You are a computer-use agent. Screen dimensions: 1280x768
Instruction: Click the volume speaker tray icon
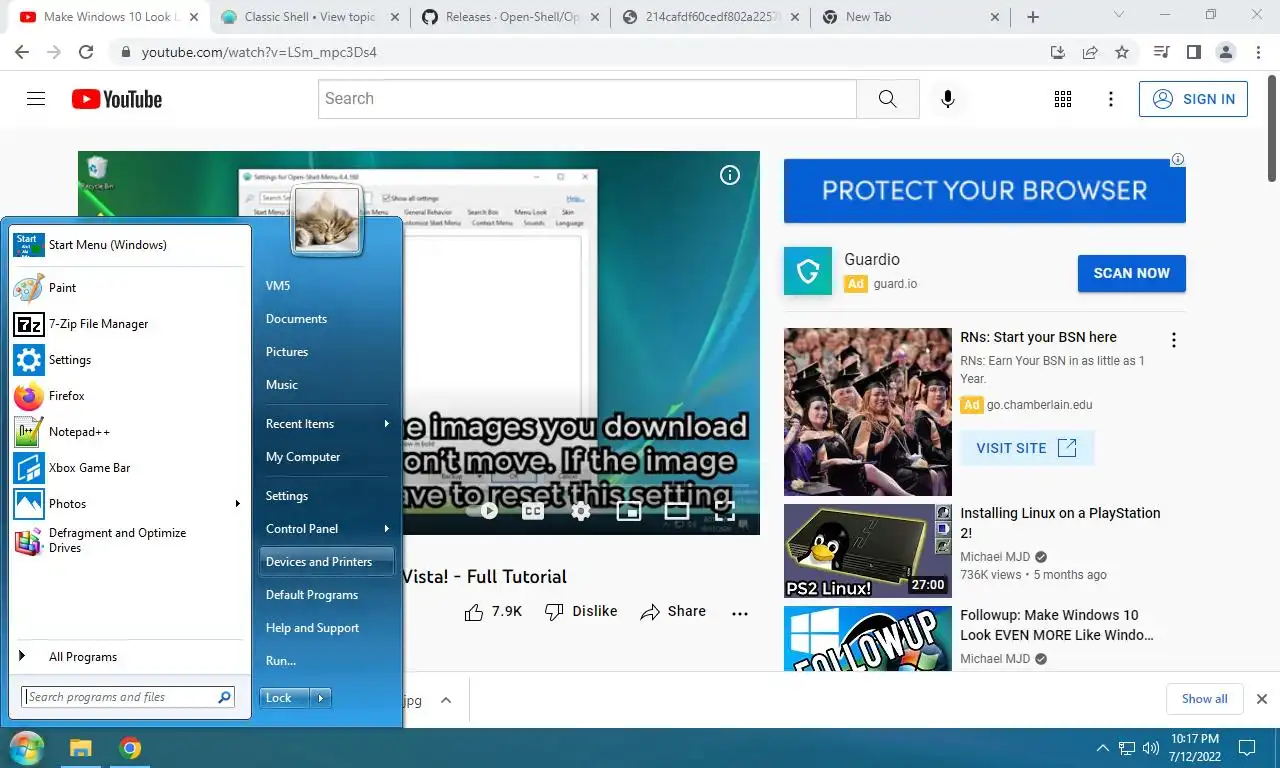point(1150,748)
